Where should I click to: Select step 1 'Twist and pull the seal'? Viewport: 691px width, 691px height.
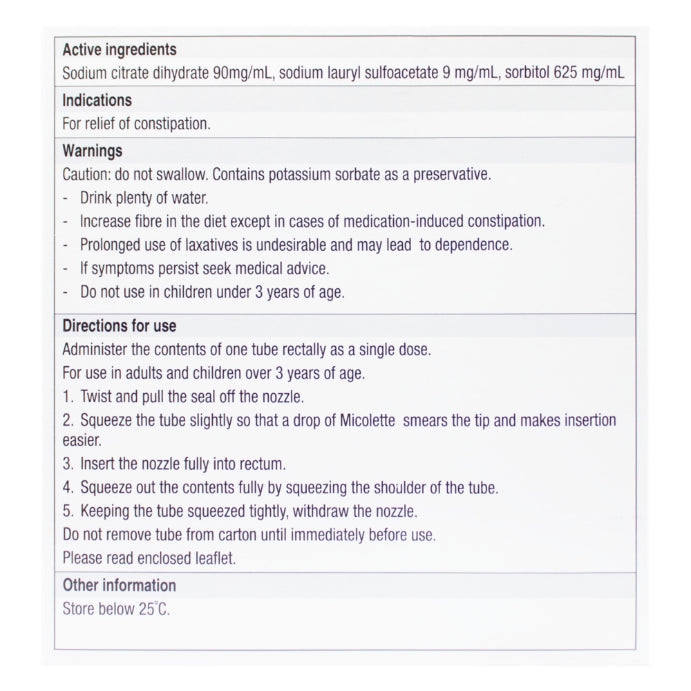(183, 397)
